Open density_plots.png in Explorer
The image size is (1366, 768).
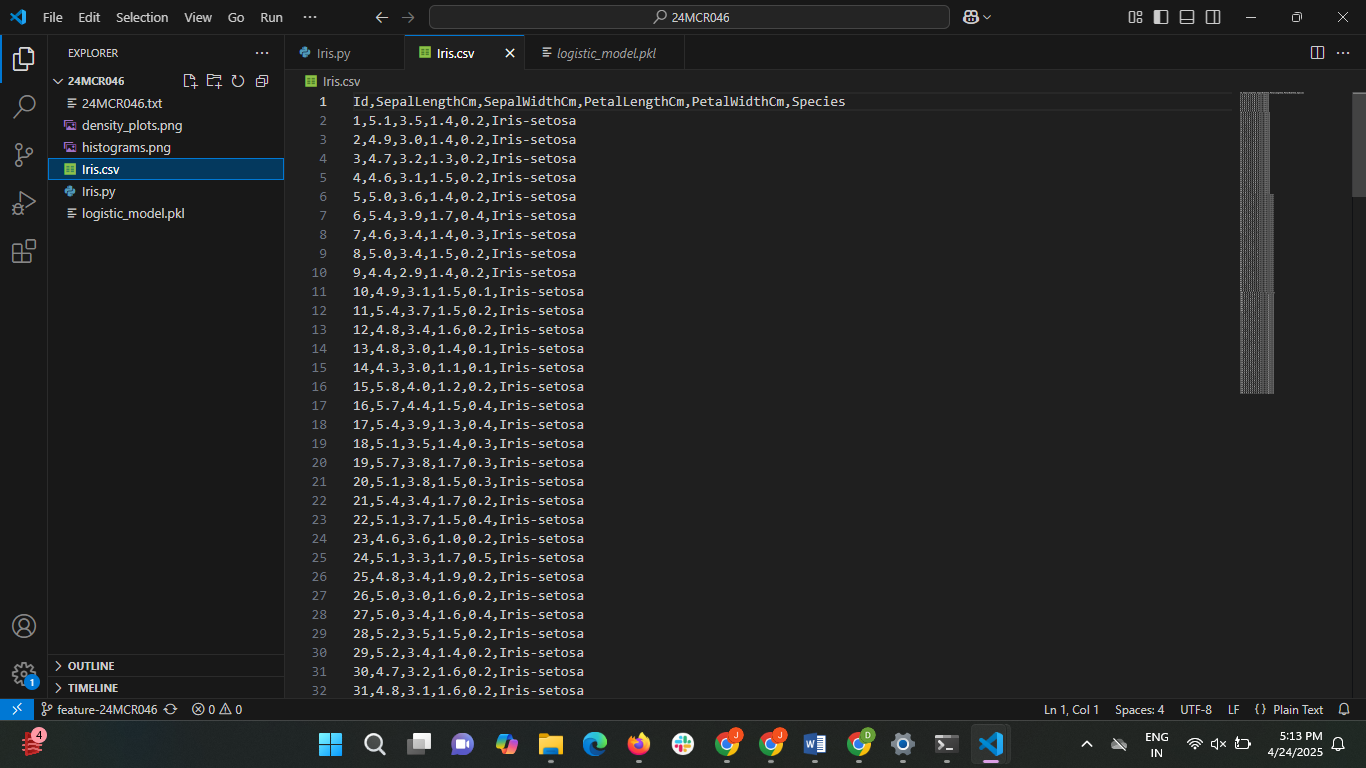(x=166, y=125)
